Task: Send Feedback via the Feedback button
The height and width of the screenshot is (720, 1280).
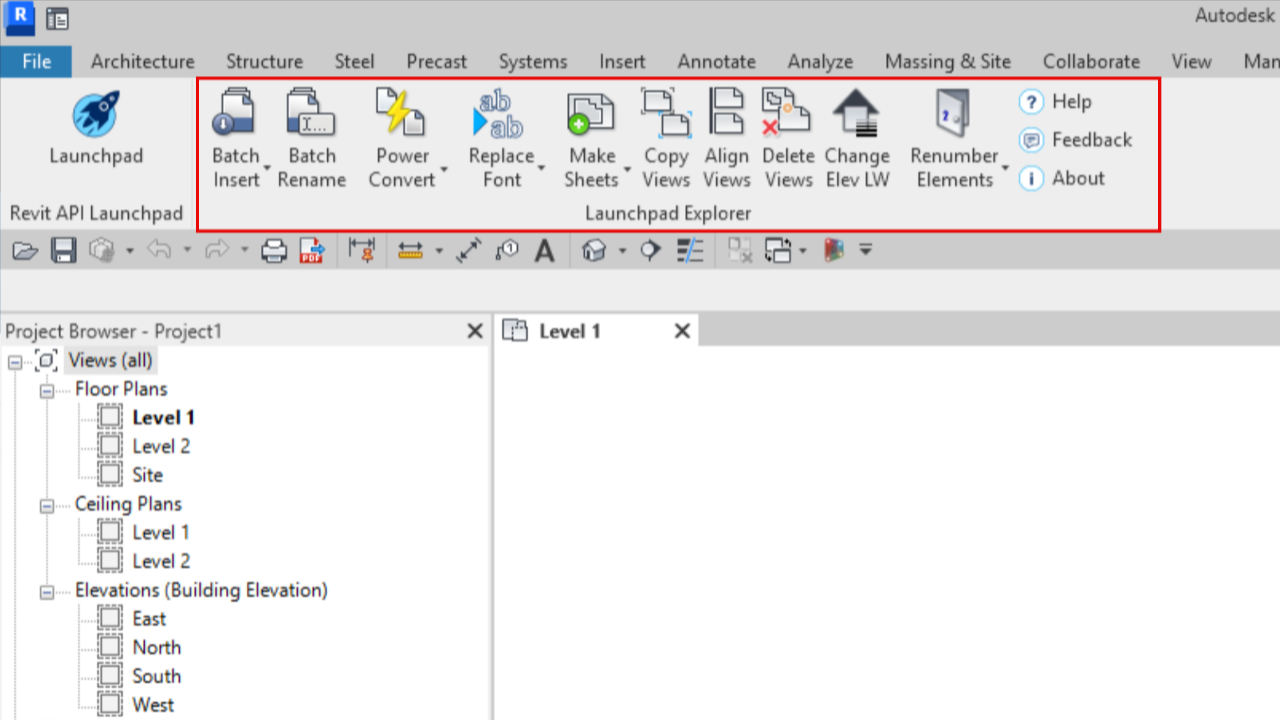Action: pyautogui.click(x=1076, y=140)
